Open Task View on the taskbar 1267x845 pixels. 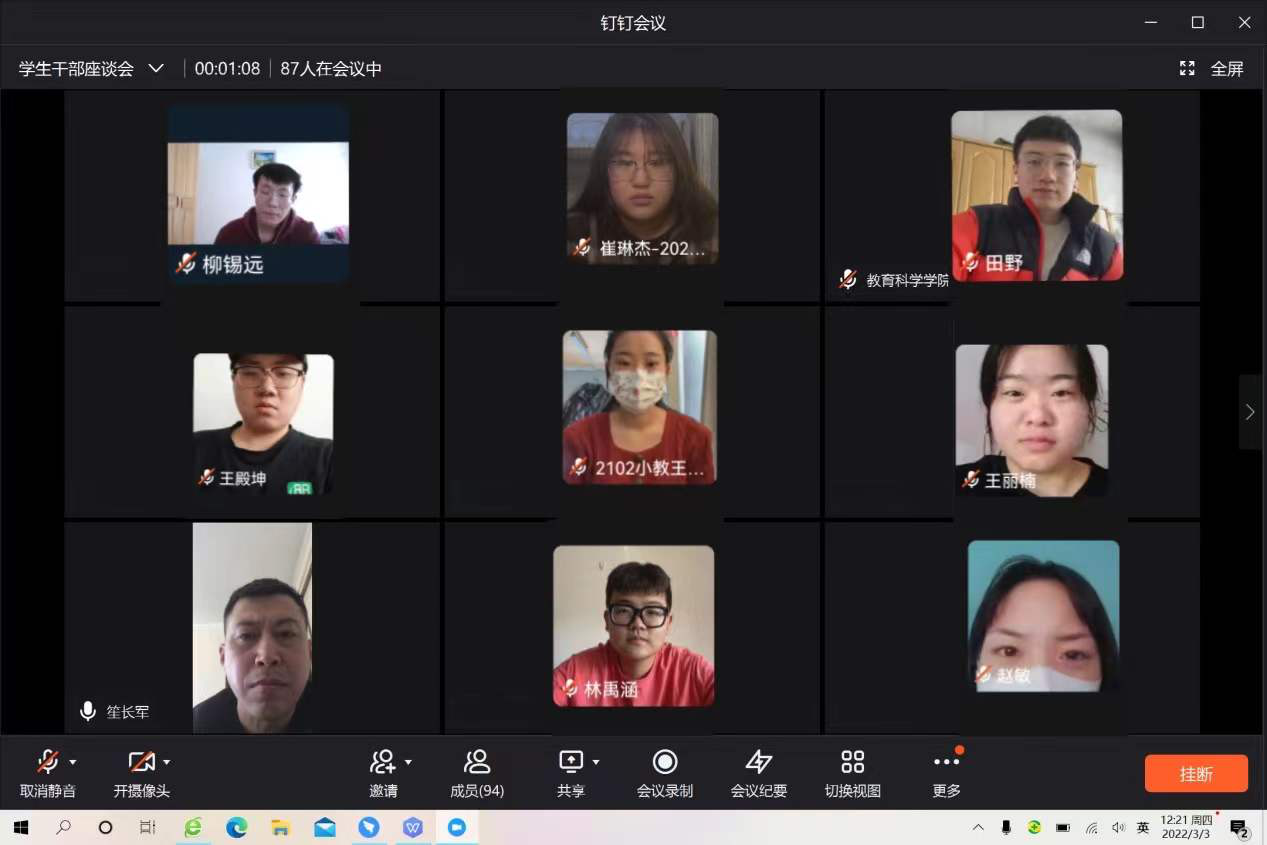[x=147, y=827]
